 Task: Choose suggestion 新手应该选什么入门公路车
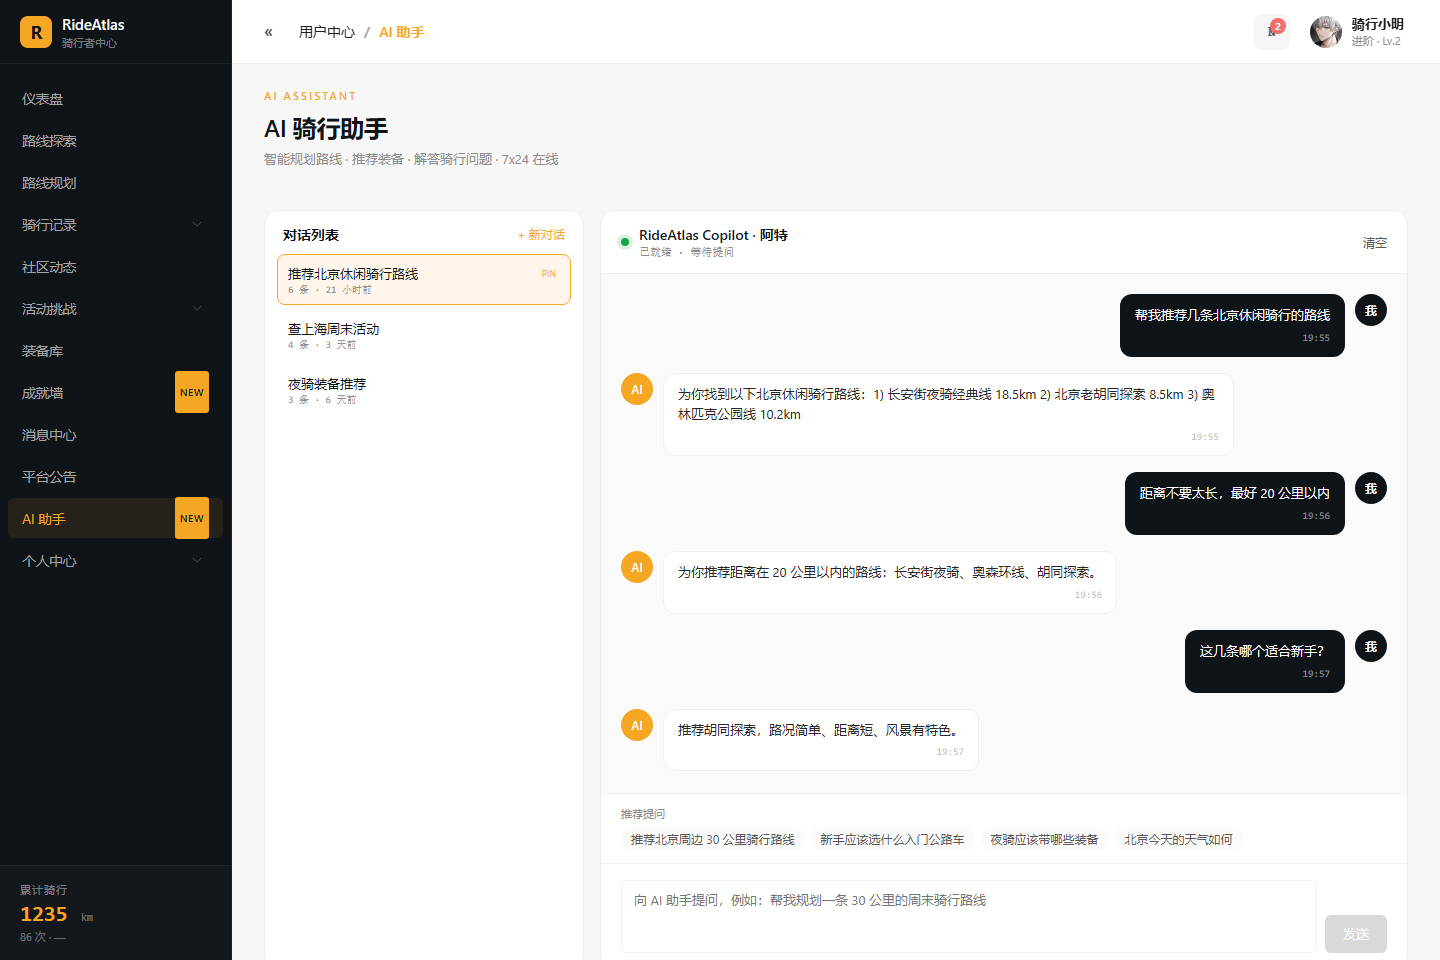pyautogui.click(x=892, y=840)
